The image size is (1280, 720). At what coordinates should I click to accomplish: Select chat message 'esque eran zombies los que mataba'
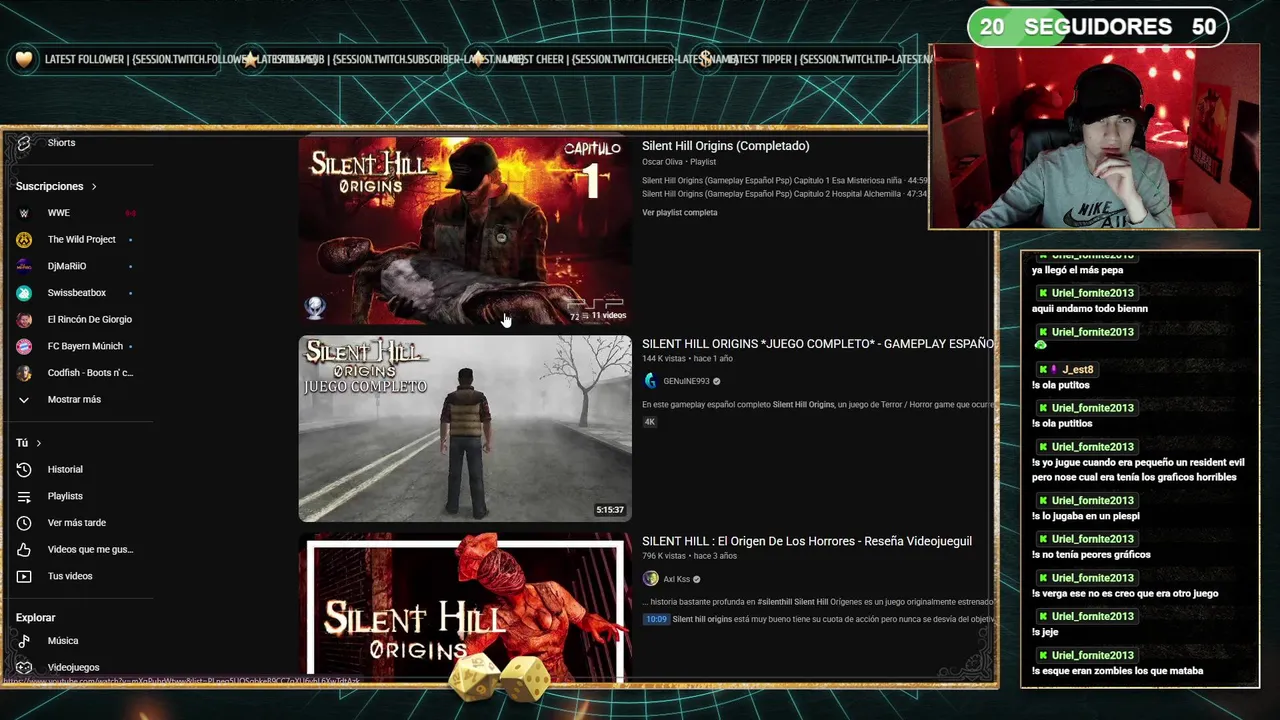click(x=1117, y=671)
